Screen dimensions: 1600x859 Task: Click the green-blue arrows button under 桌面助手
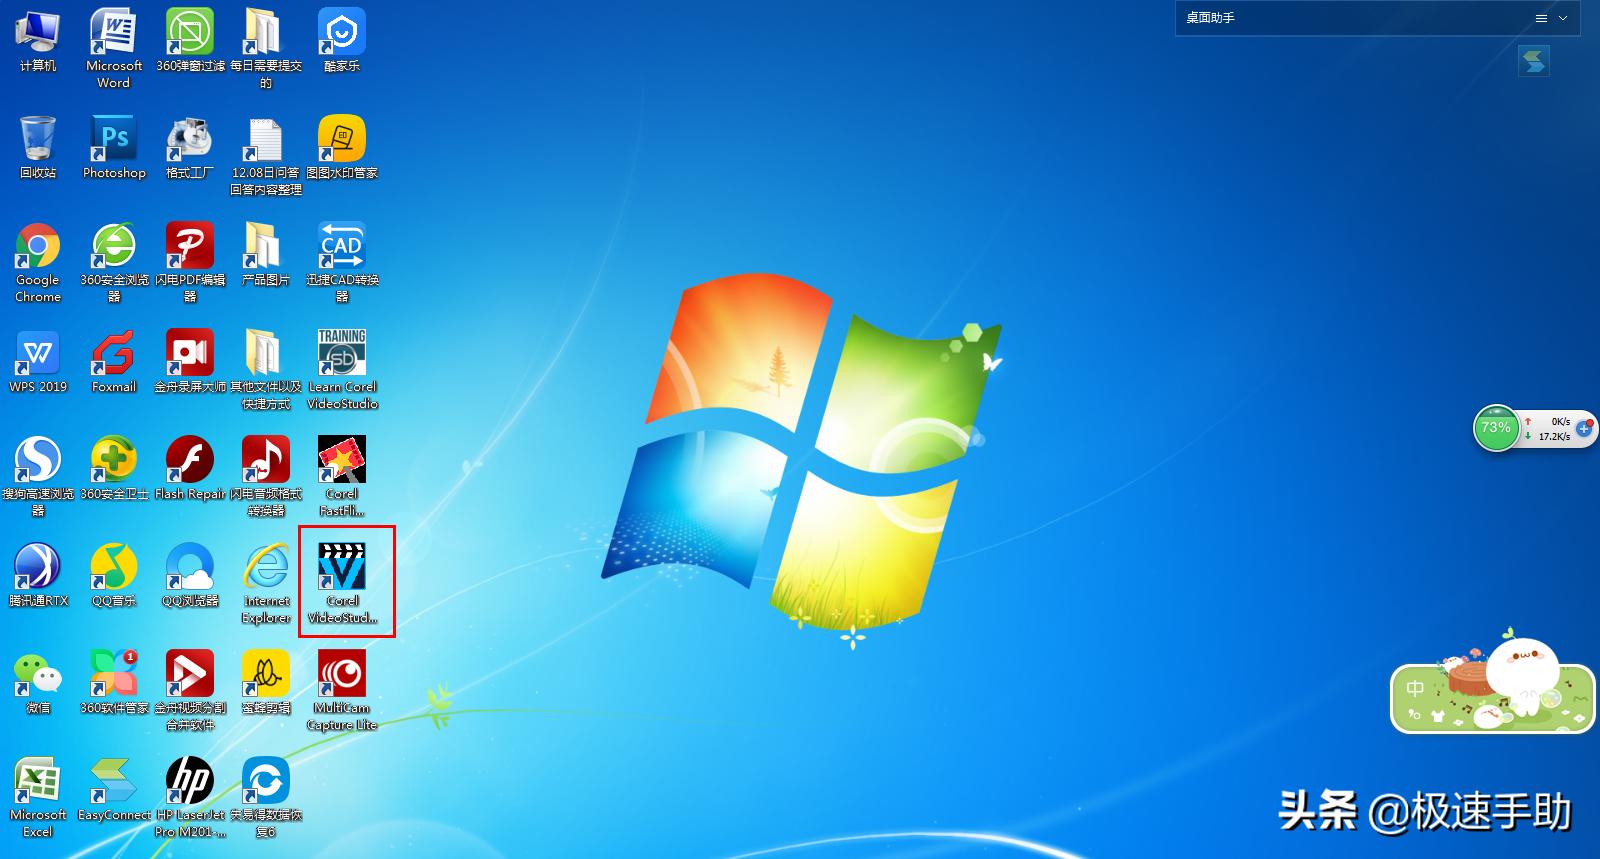[1533, 61]
